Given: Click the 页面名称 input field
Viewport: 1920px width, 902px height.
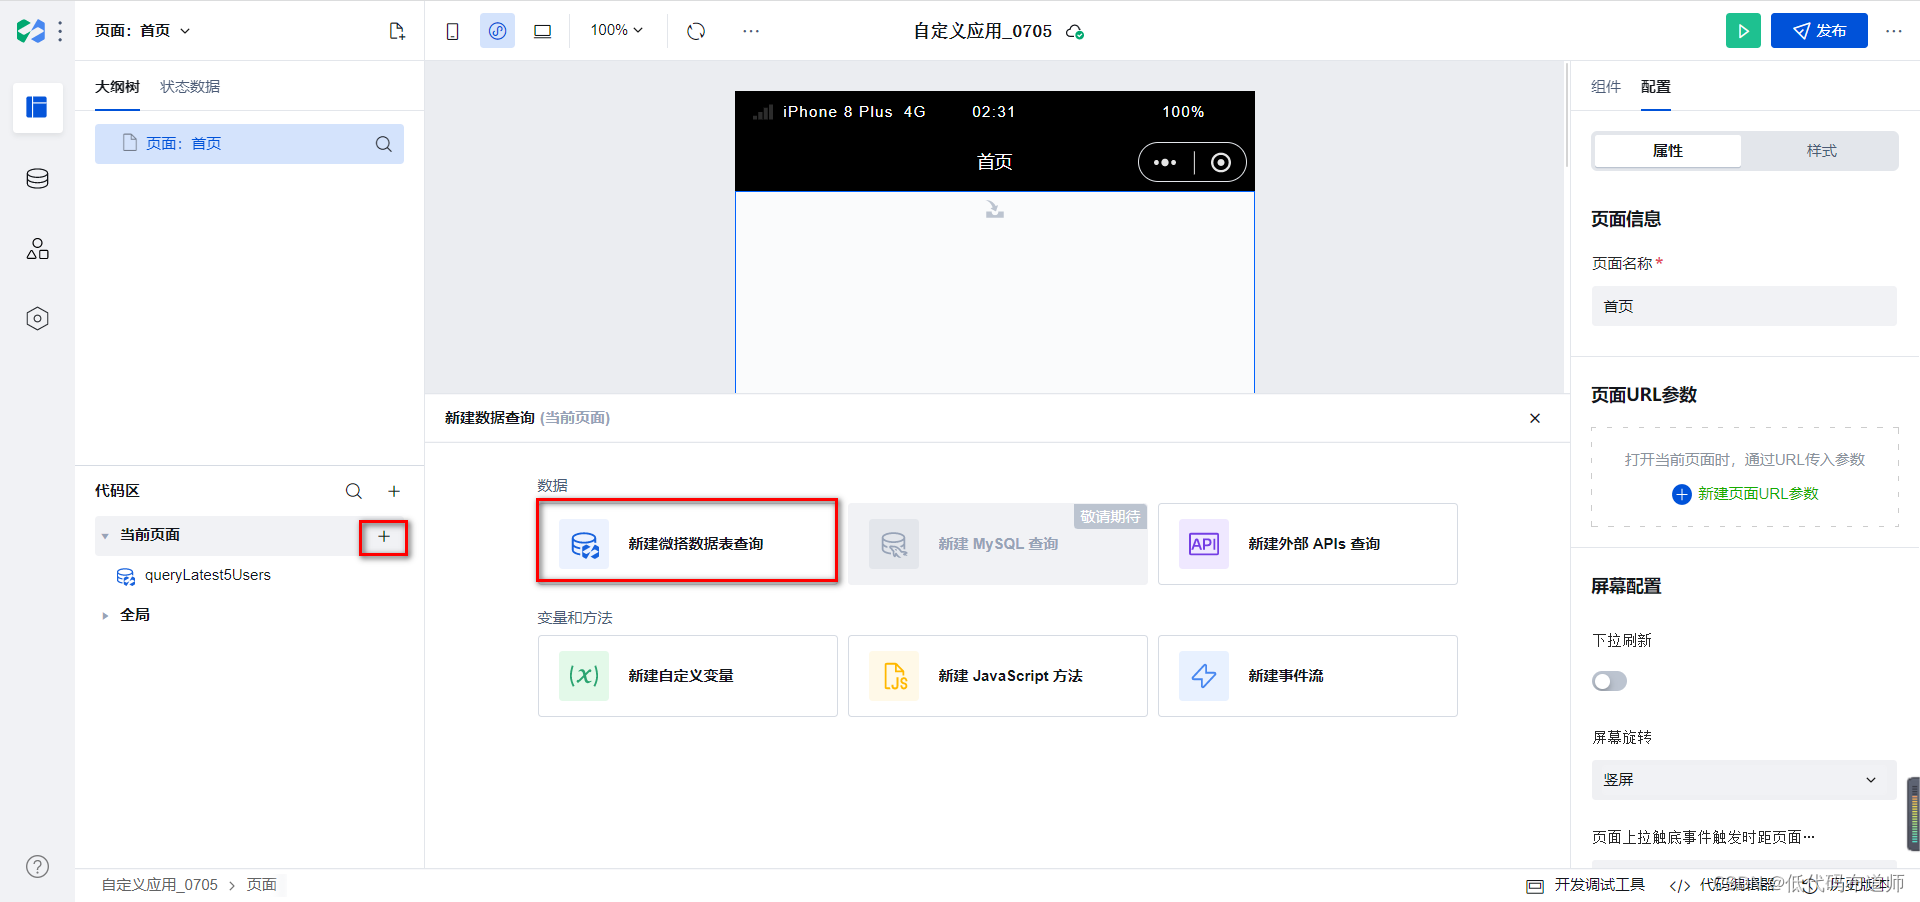Looking at the screenshot, I should click(x=1744, y=306).
